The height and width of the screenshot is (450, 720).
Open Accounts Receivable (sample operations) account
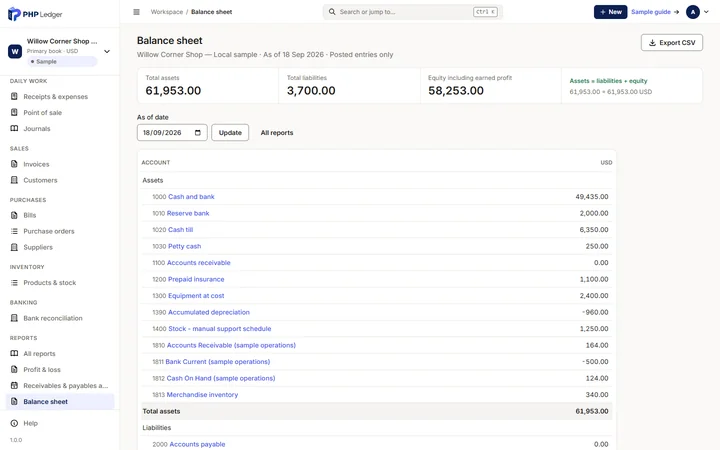coord(231,345)
